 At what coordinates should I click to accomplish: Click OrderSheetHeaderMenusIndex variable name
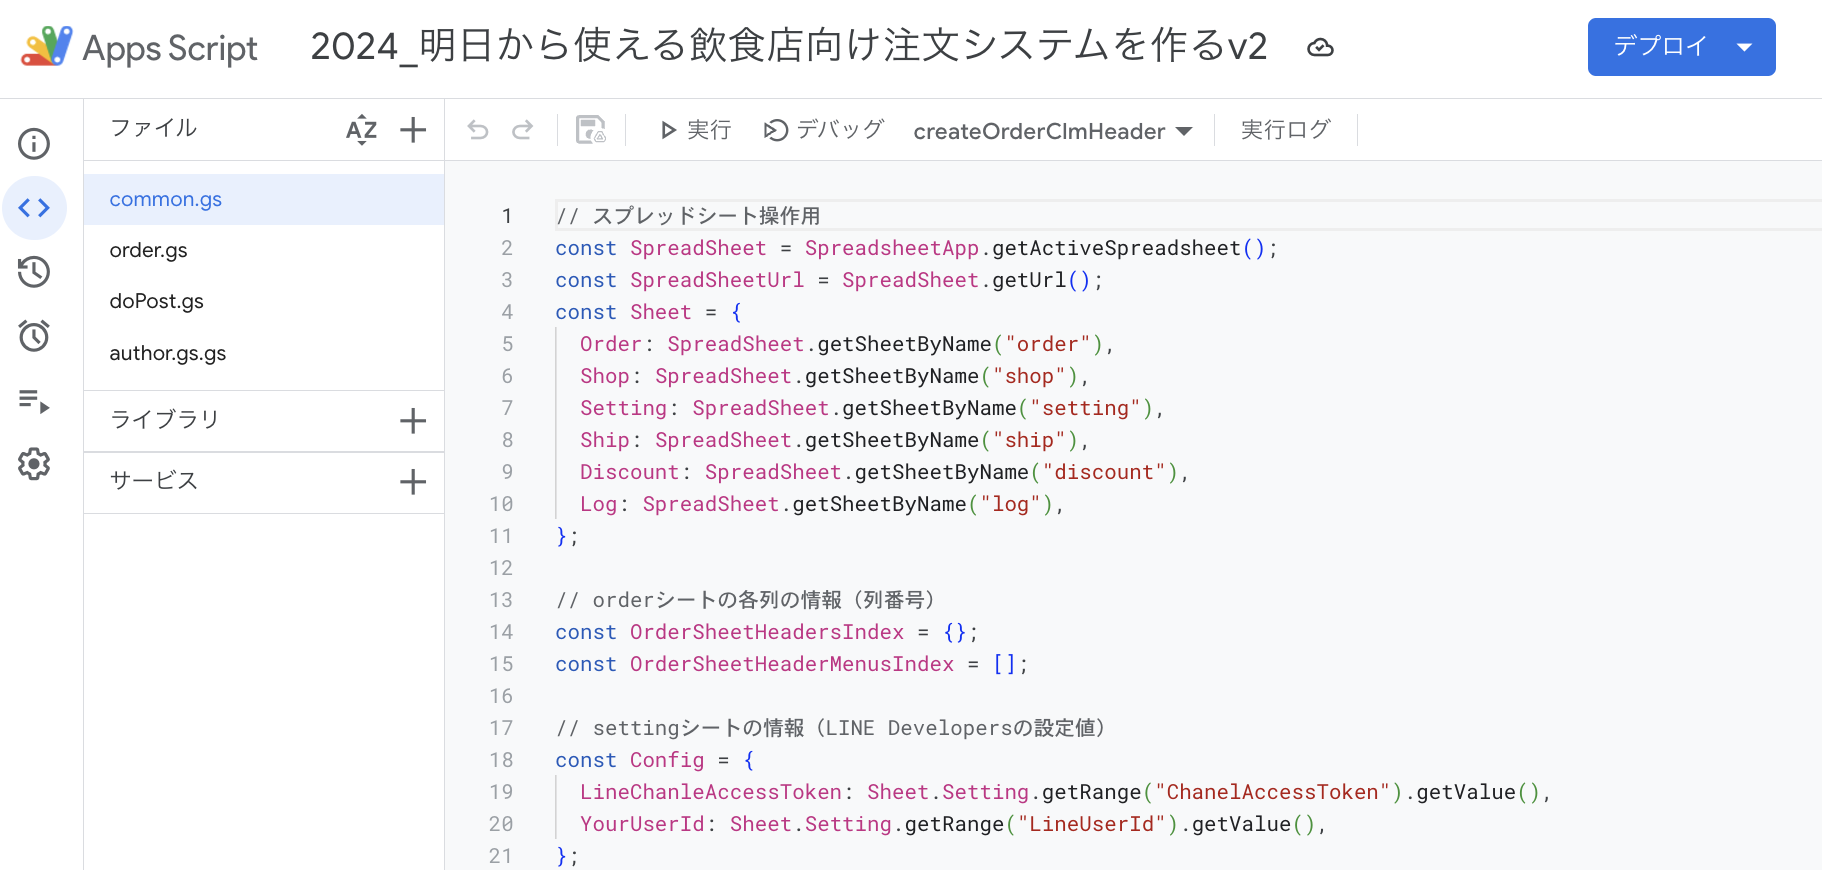(792, 664)
